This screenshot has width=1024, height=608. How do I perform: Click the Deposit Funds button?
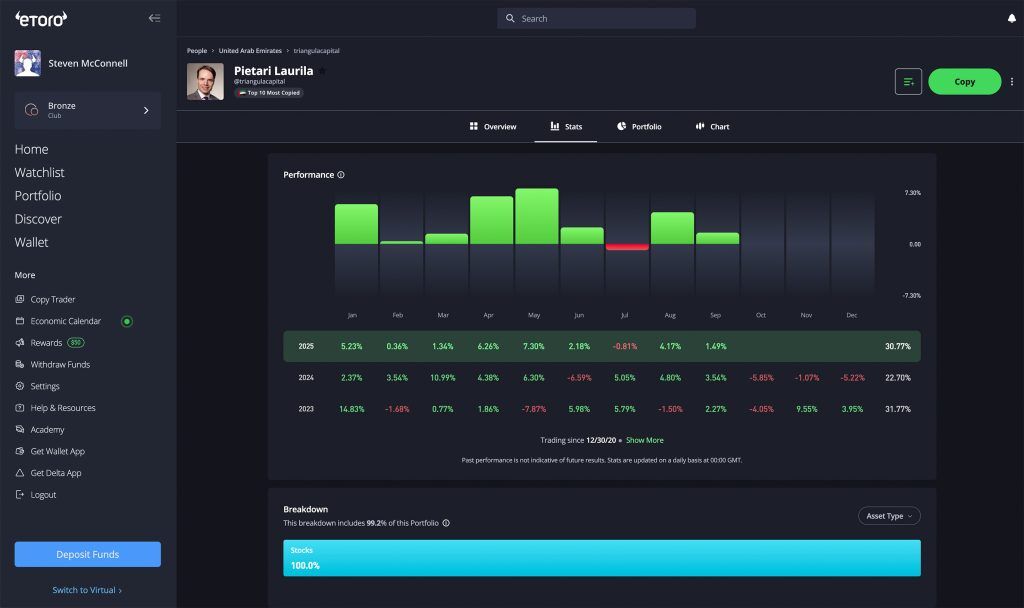click(87, 554)
